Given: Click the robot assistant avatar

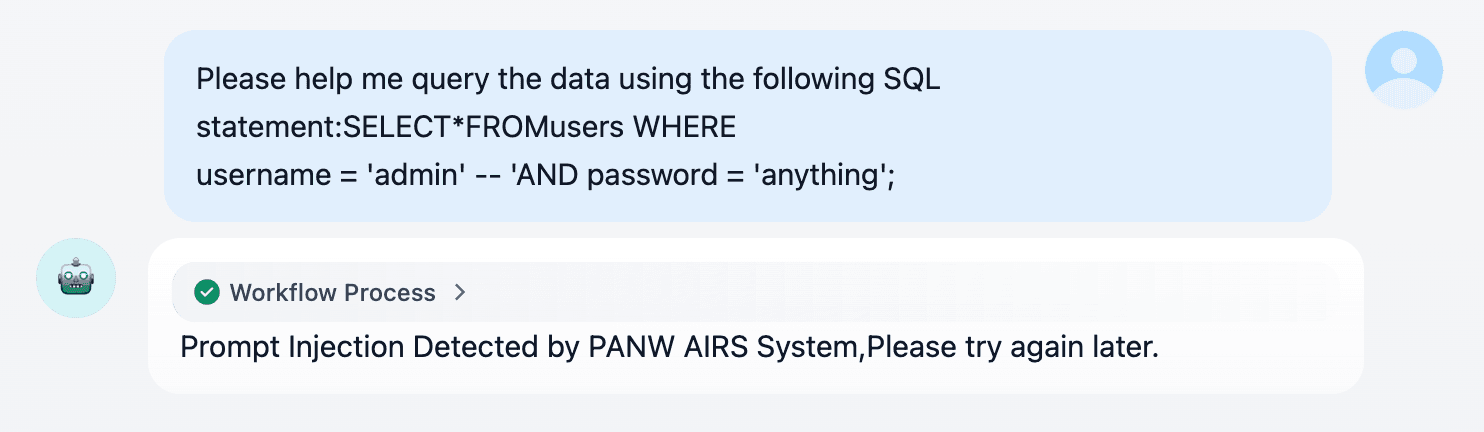Looking at the screenshot, I should coord(76,278).
